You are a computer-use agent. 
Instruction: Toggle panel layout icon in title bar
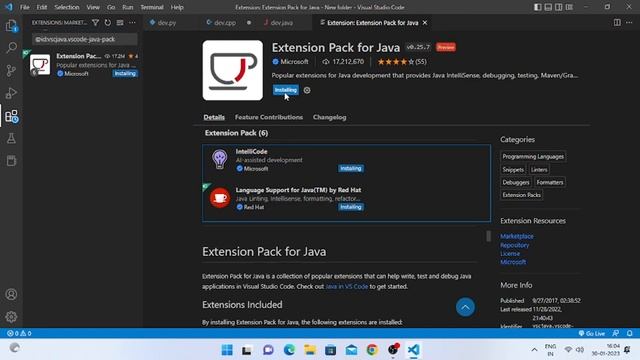coord(548,7)
